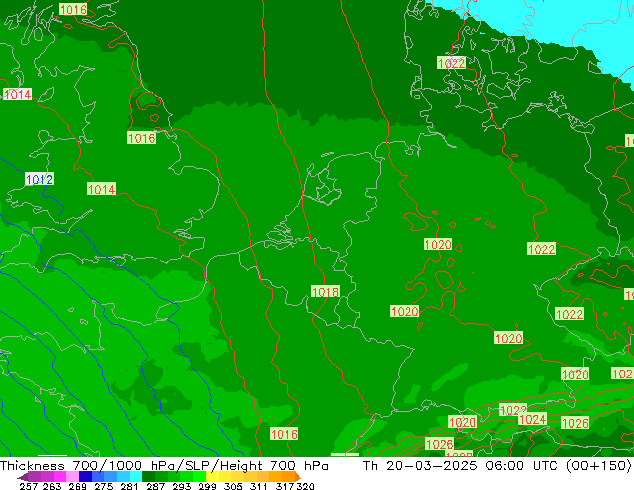Click the purple arrow at legend's low end
The height and width of the screenshot is (490, 634).
click(23, 477)
